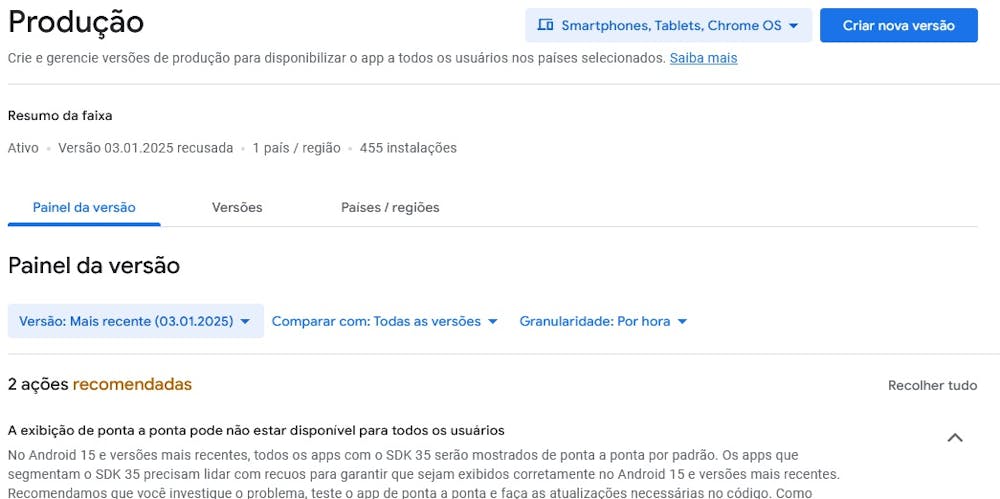Open the Versão: Mais recente (03.01.2025) filter
Viewport: 1000px width, 499px height.
click(x=136, y=321)
